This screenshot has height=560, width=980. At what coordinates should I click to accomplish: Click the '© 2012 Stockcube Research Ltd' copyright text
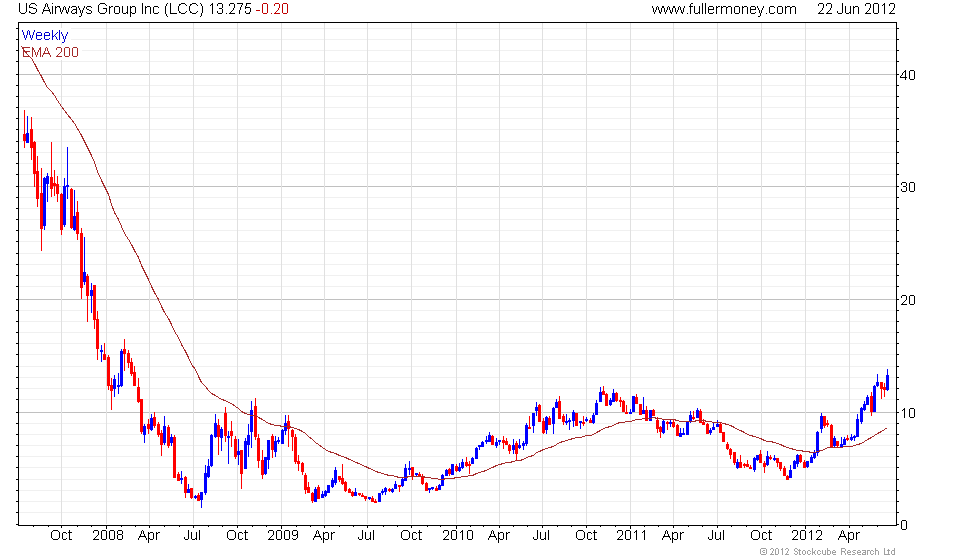pos(827,552)
